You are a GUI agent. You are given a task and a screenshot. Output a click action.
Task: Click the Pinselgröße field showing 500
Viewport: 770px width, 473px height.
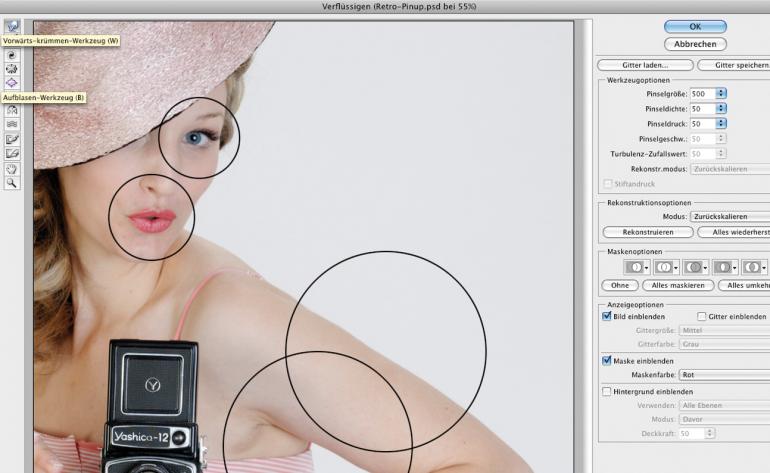click(703, 93)
